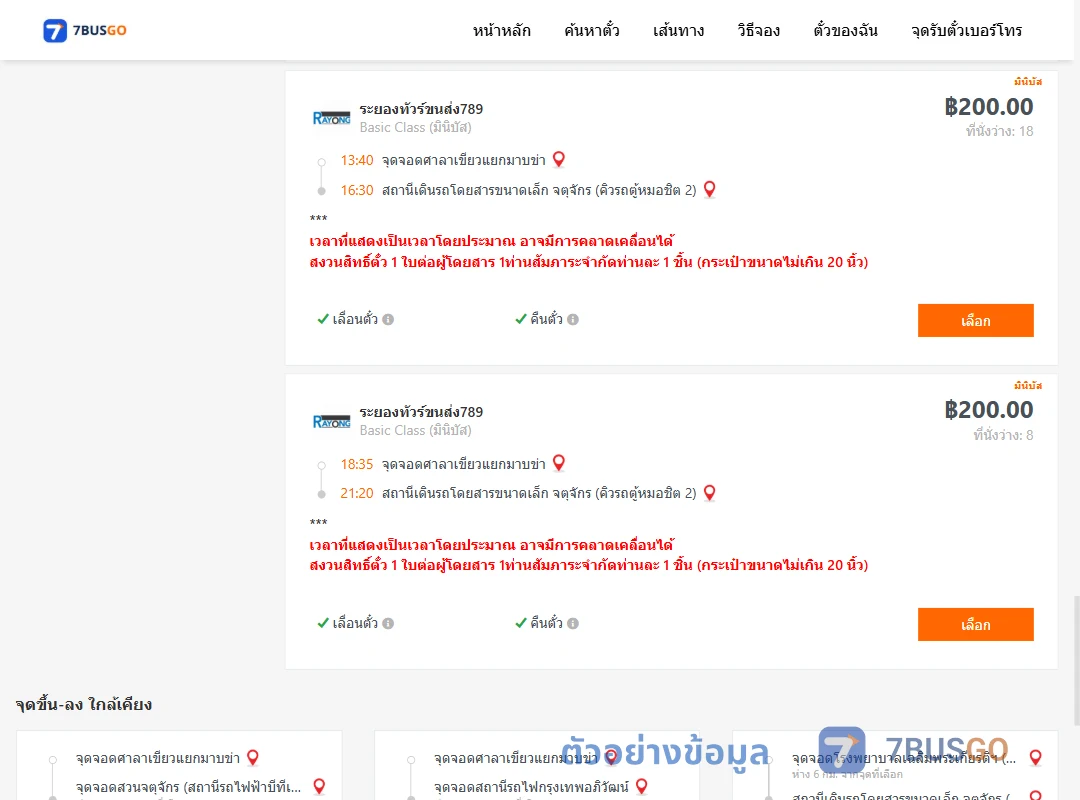The image size is (1080, 800).
Task: Open map pin for จุดจอดโรงพยาบาลเฉลิมพระเกียรติ stop
Action: pyautogui.click(x=1035, y=757)
